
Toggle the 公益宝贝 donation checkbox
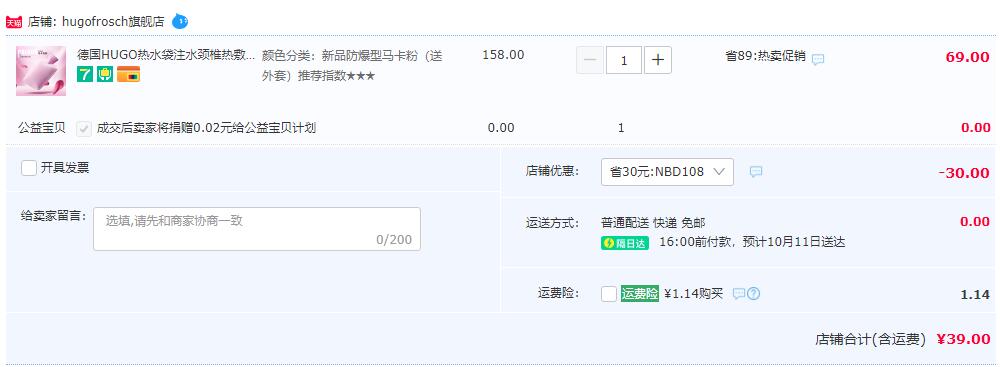point(84,128)
